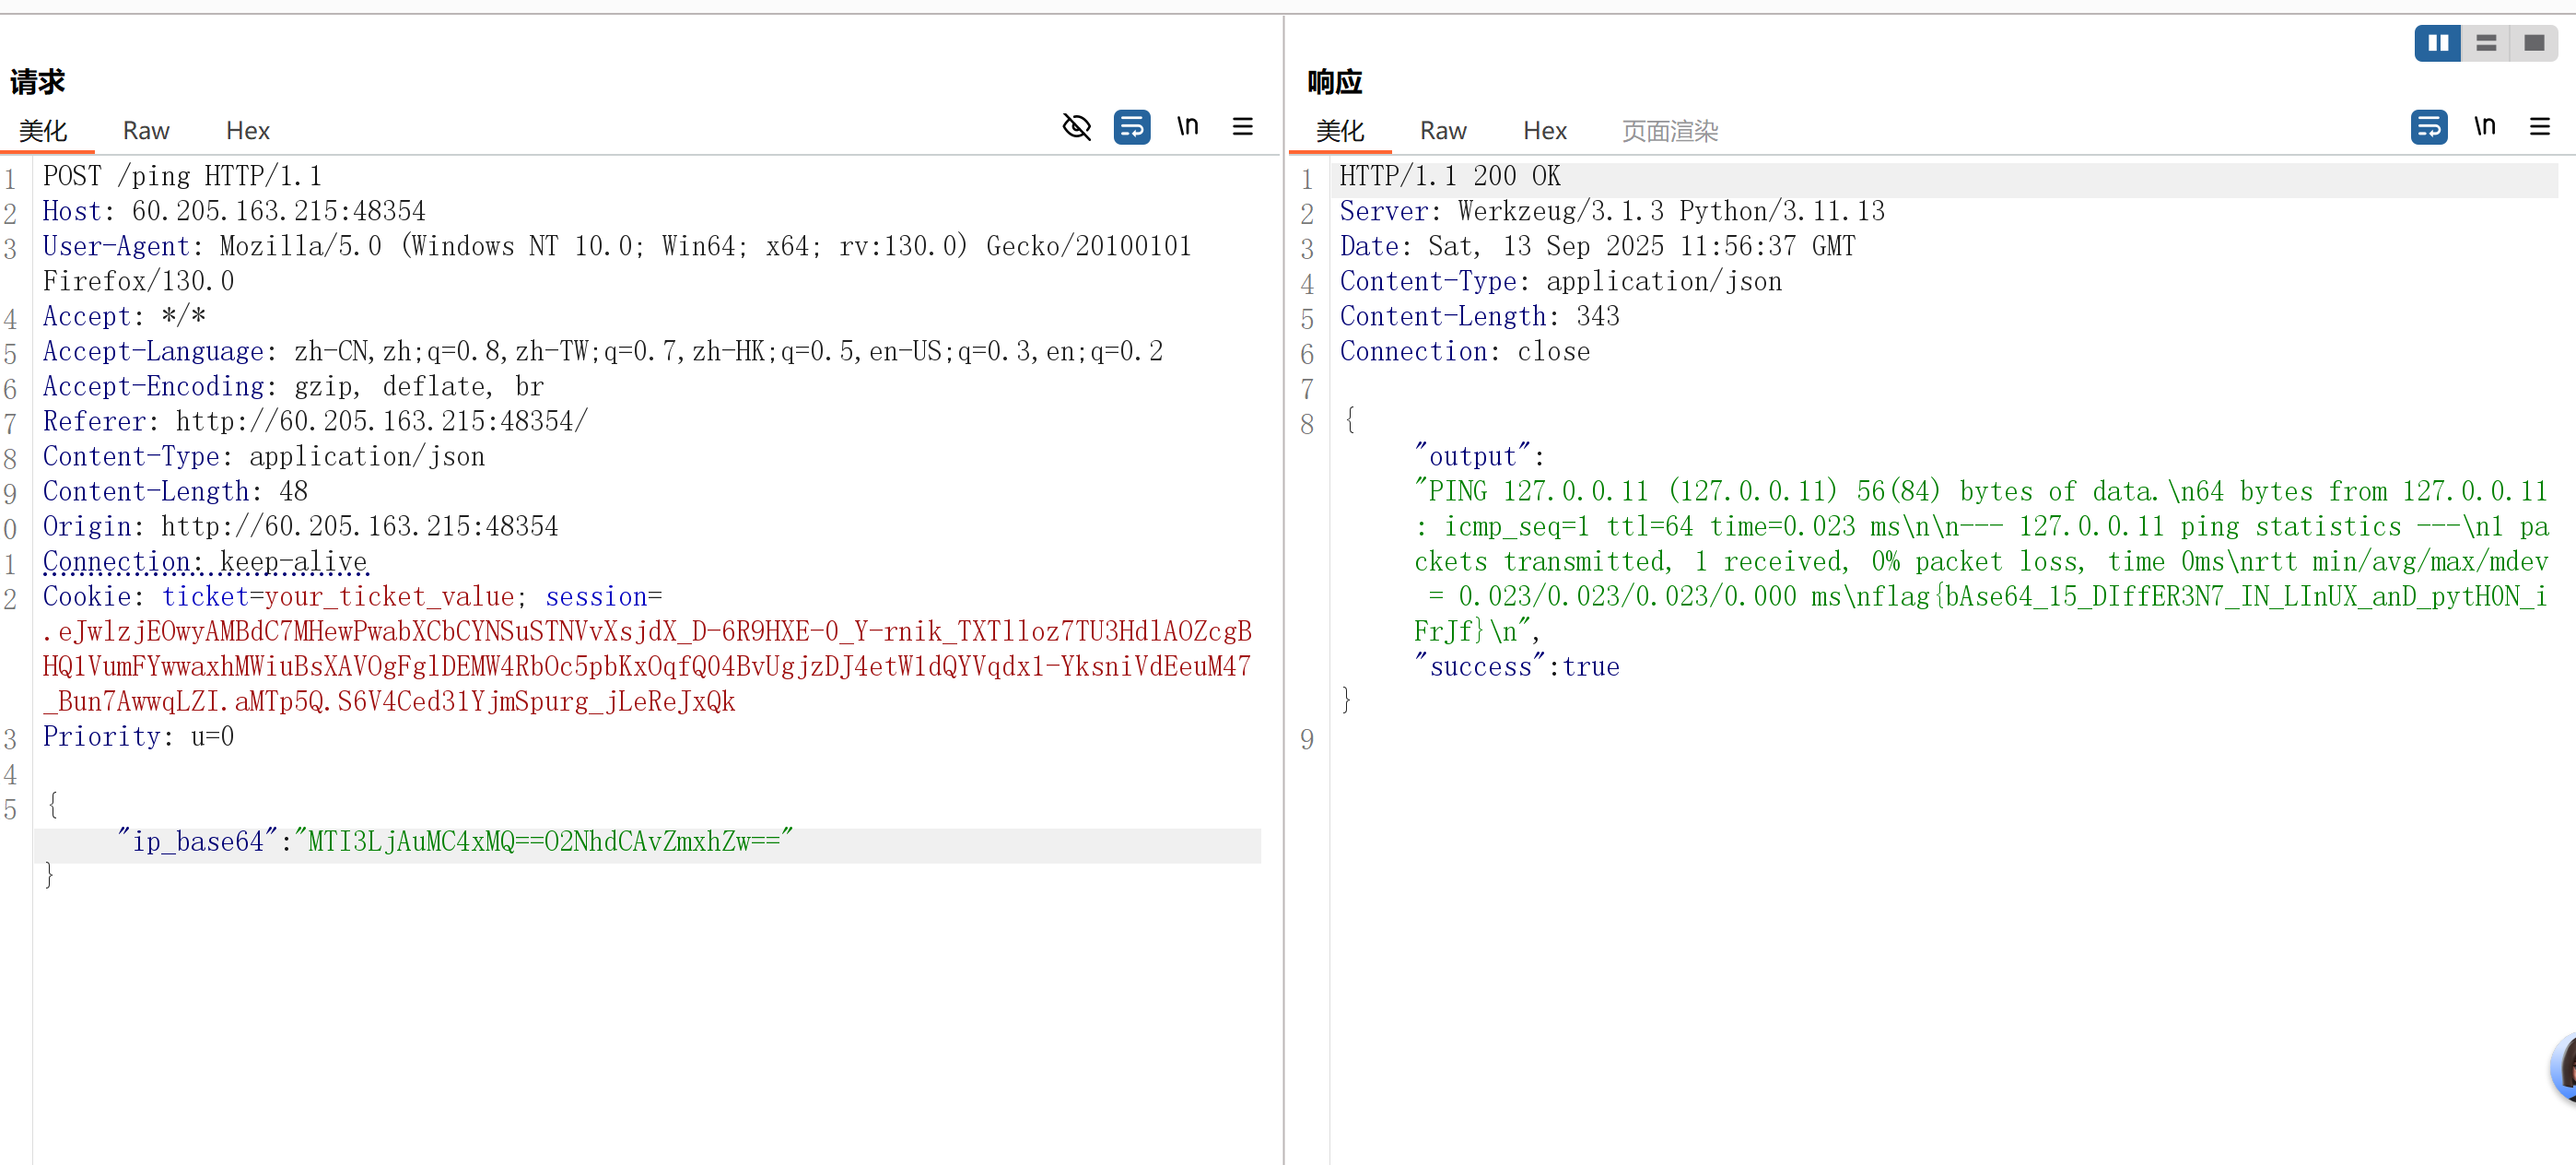Select stacked horizontal layout icon

(x=2486, y=43)
